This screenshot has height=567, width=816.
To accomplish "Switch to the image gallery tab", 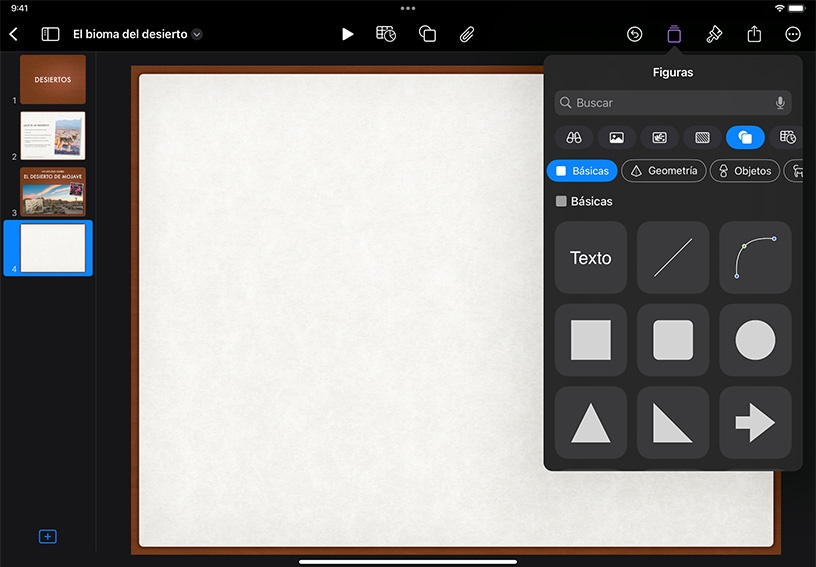I will tap(659, 138).
